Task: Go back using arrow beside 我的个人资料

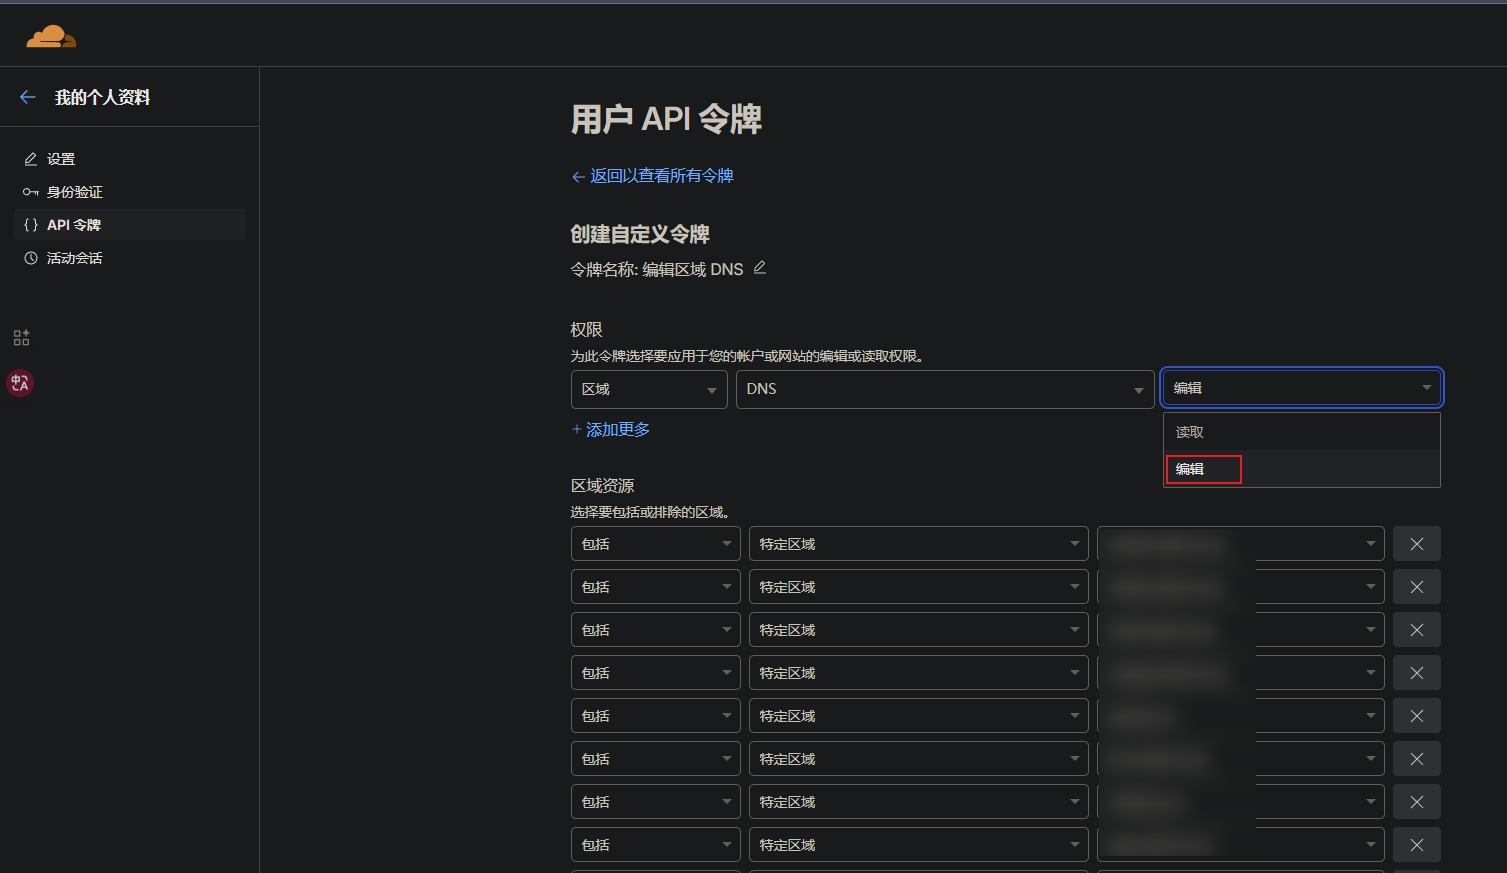Action: click(x=28, y=97)
